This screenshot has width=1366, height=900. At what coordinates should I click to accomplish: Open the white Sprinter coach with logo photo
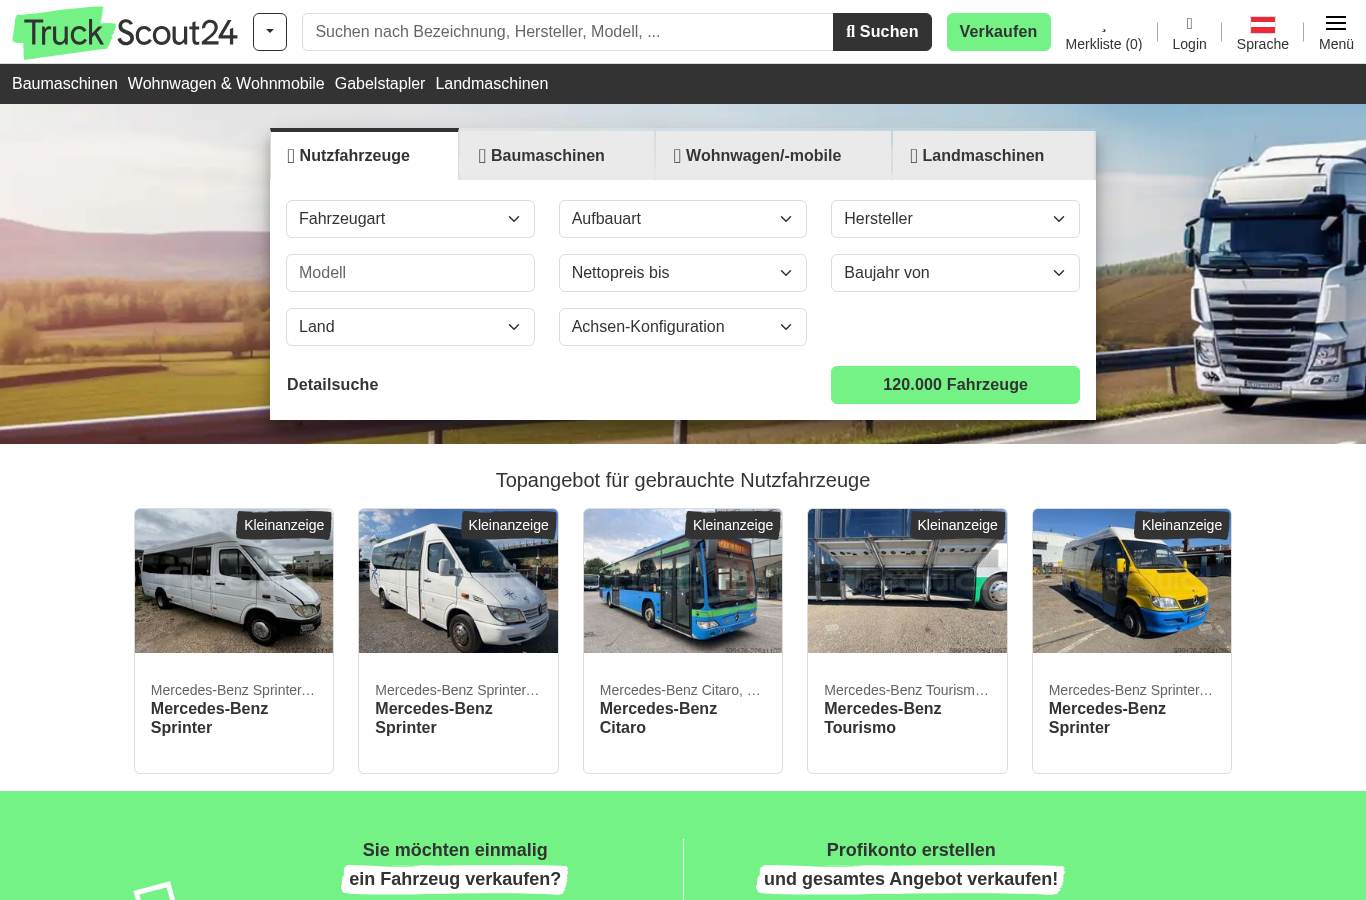click(458, 581)
